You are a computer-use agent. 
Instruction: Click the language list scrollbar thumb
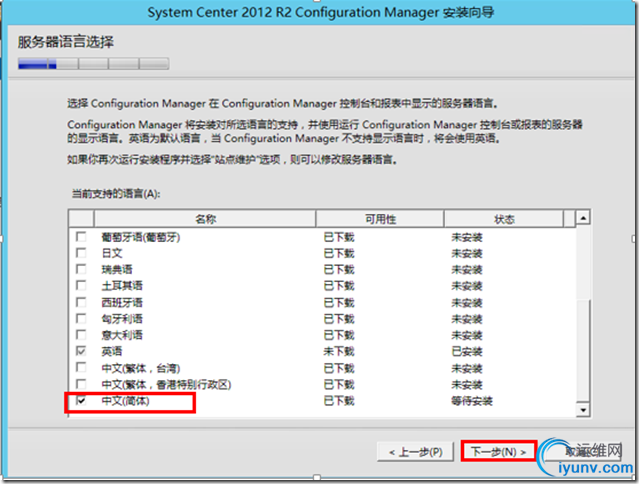(x=583, y=350)
